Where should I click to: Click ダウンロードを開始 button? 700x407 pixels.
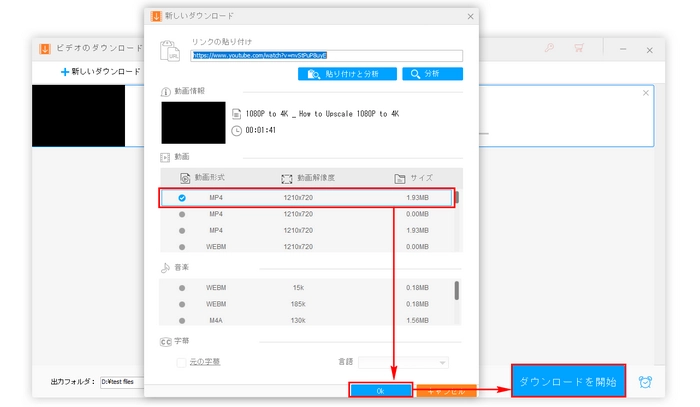571,381
